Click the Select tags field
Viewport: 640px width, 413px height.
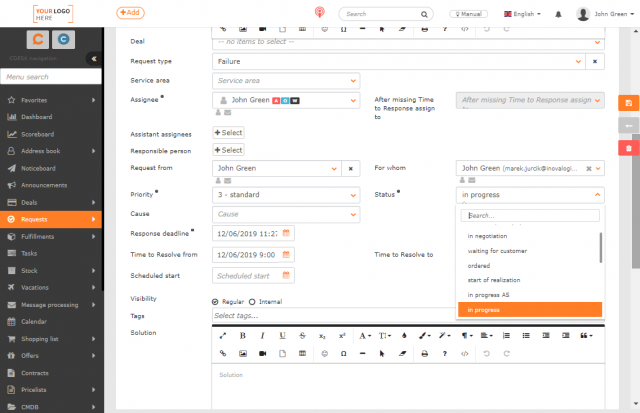(333, 315)
